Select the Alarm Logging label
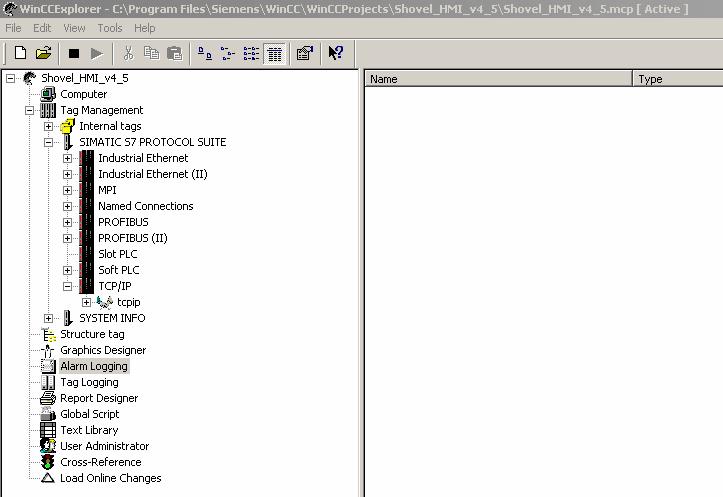723x497 pixels. (x=94, y=366)
